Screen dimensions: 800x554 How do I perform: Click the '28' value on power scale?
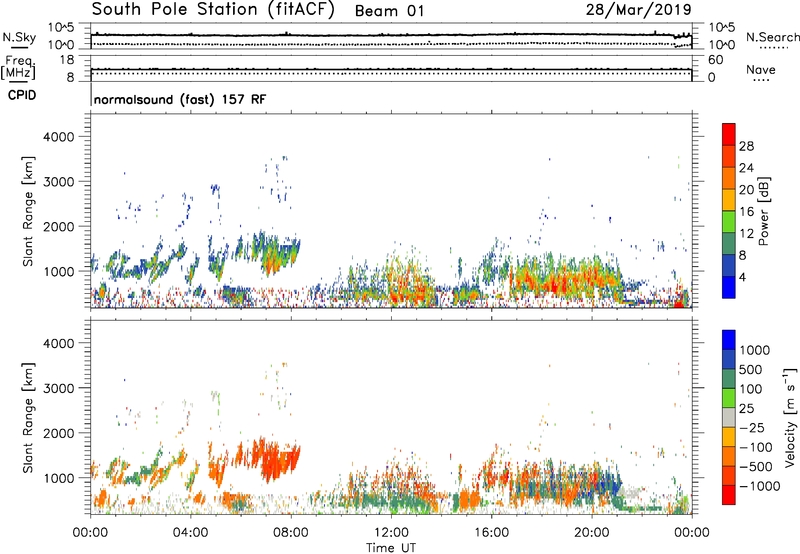point(746,146)
